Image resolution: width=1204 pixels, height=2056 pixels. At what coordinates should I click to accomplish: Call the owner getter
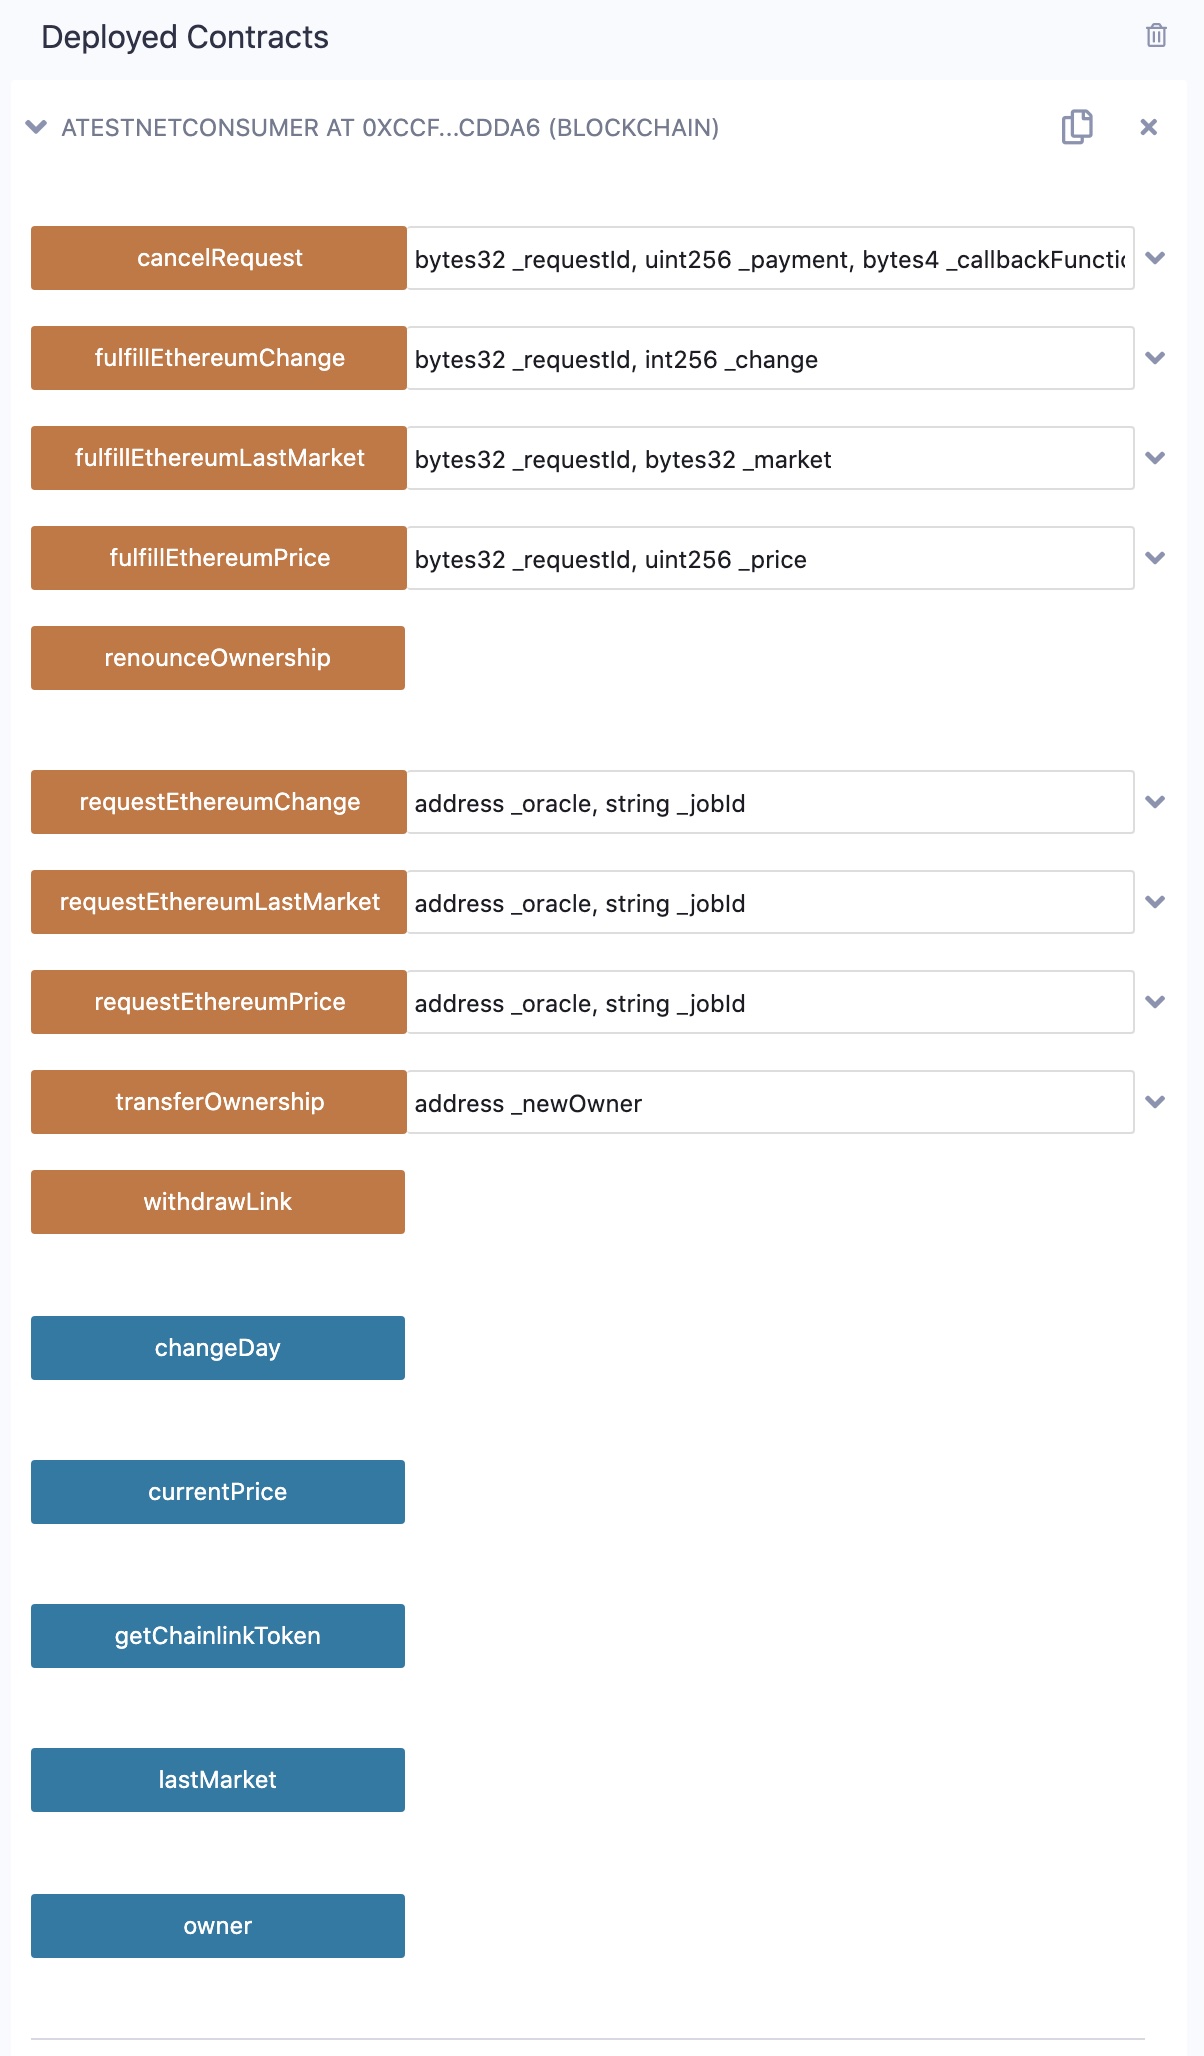(x=218, y=1926)
